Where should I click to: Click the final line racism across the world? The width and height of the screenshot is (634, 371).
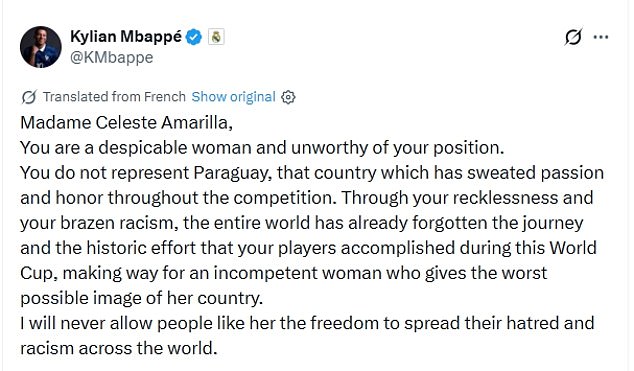pos(119,348)
